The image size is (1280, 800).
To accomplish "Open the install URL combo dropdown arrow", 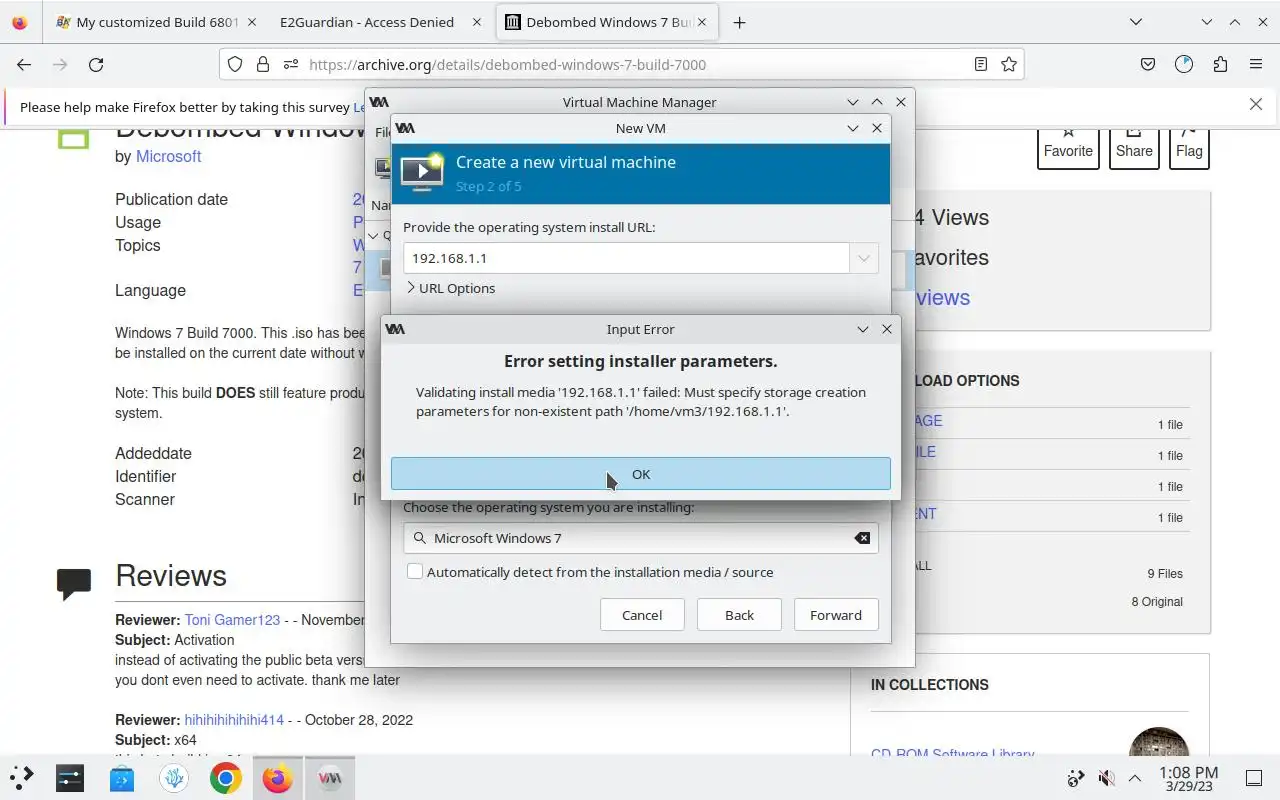I will point(864,258).
